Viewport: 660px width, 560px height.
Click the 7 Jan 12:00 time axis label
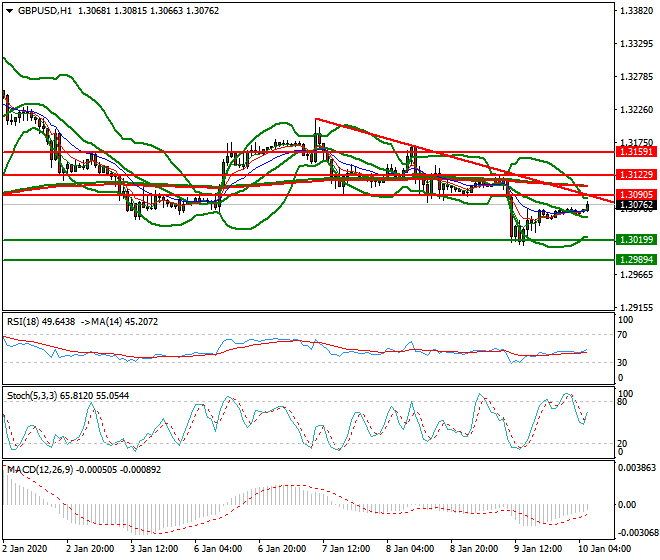coord(346,549)
